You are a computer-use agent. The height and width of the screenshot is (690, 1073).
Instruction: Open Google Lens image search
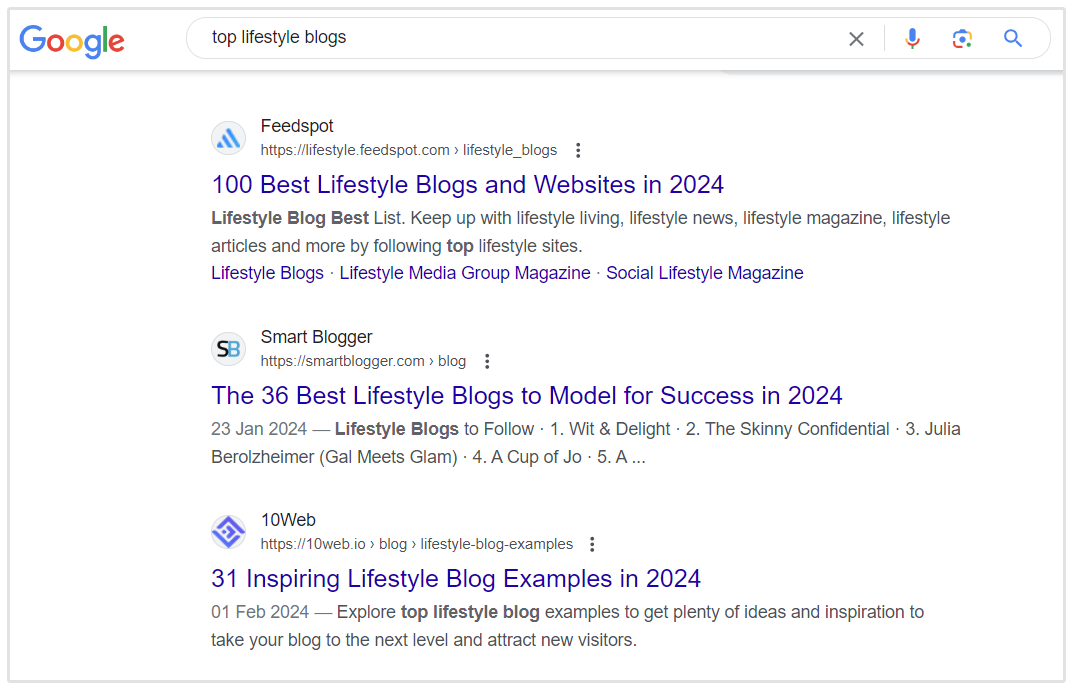tap(962, 39)
